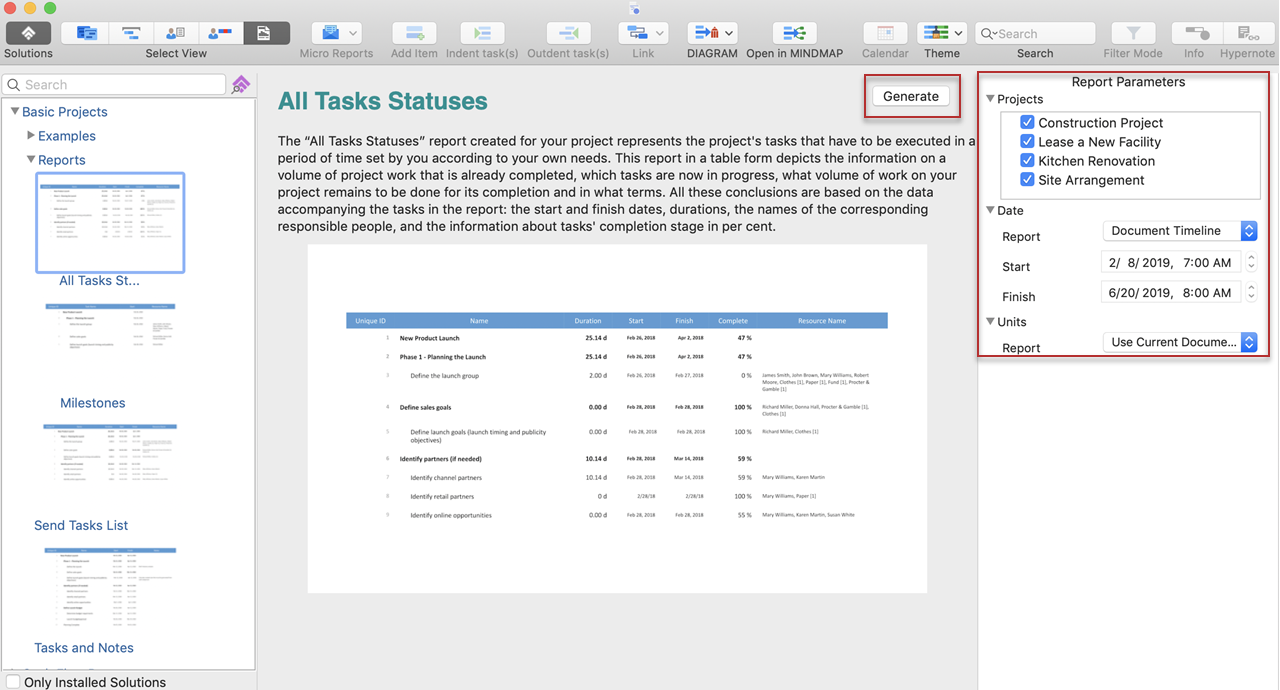1280x690 pixels.
Task: Click the Send Tasks List label
Action: point(81,525)
